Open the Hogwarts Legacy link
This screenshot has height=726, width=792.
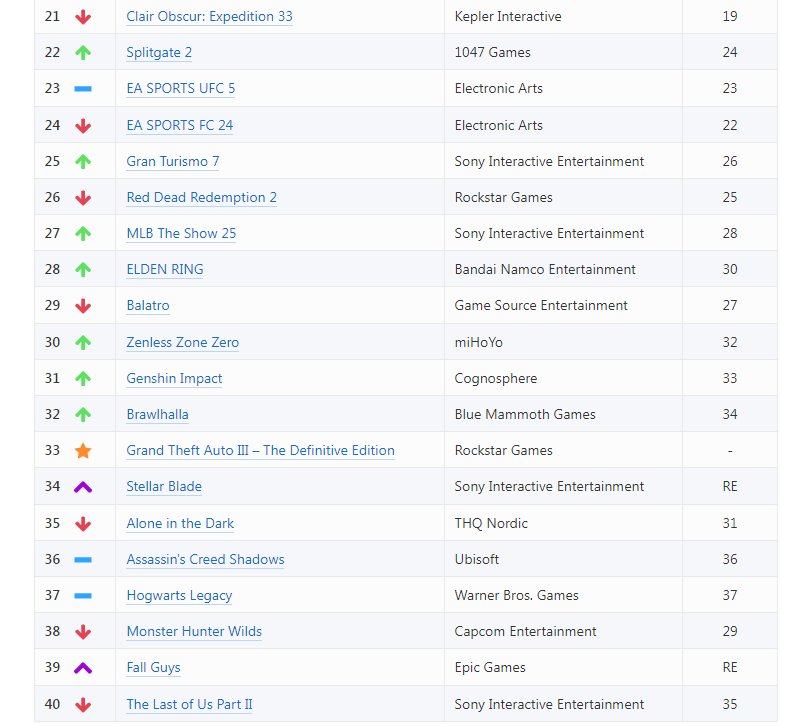point(179,596)
